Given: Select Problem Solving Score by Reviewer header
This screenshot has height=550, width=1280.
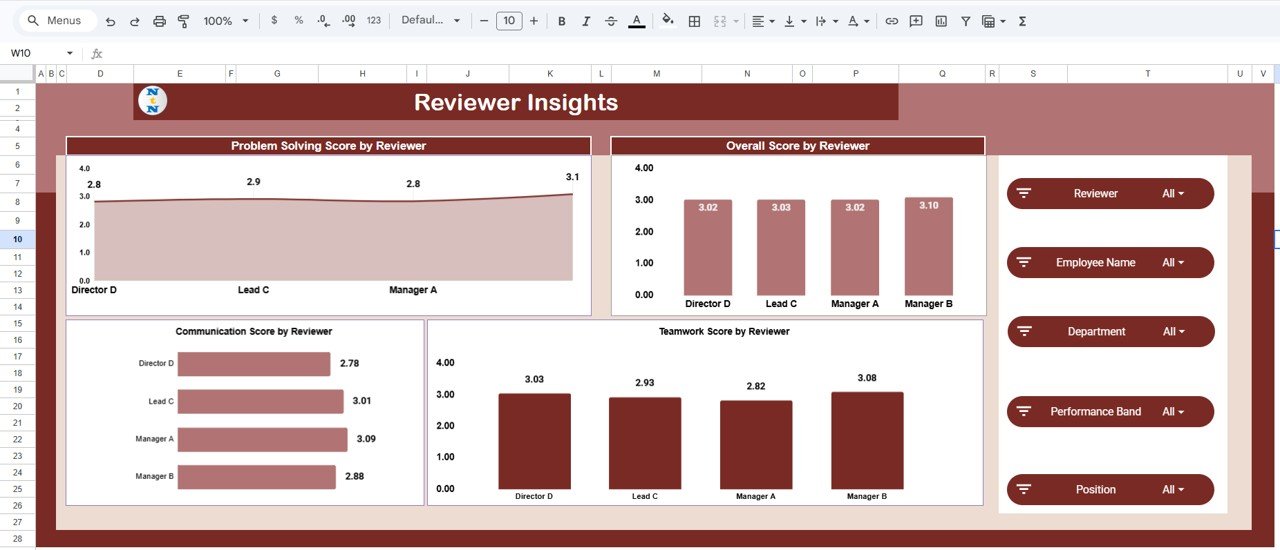Looking at the screenshot, I should (x=328, y=146).
